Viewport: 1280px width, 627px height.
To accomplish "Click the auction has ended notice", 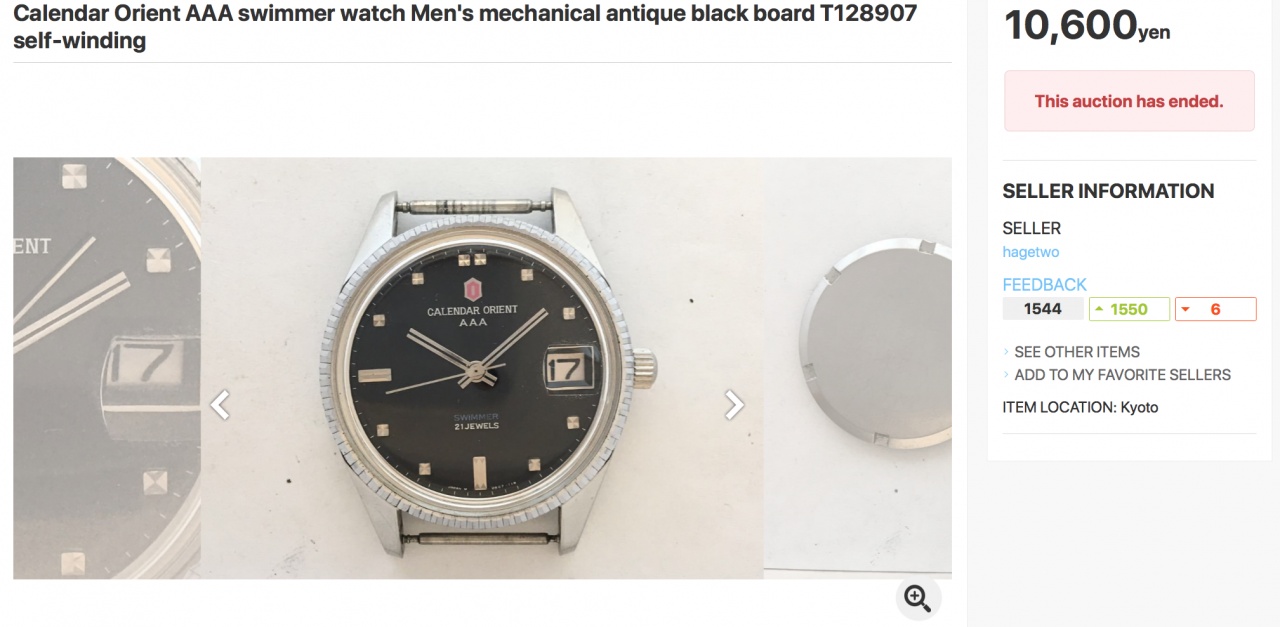I will [1129, 101].
